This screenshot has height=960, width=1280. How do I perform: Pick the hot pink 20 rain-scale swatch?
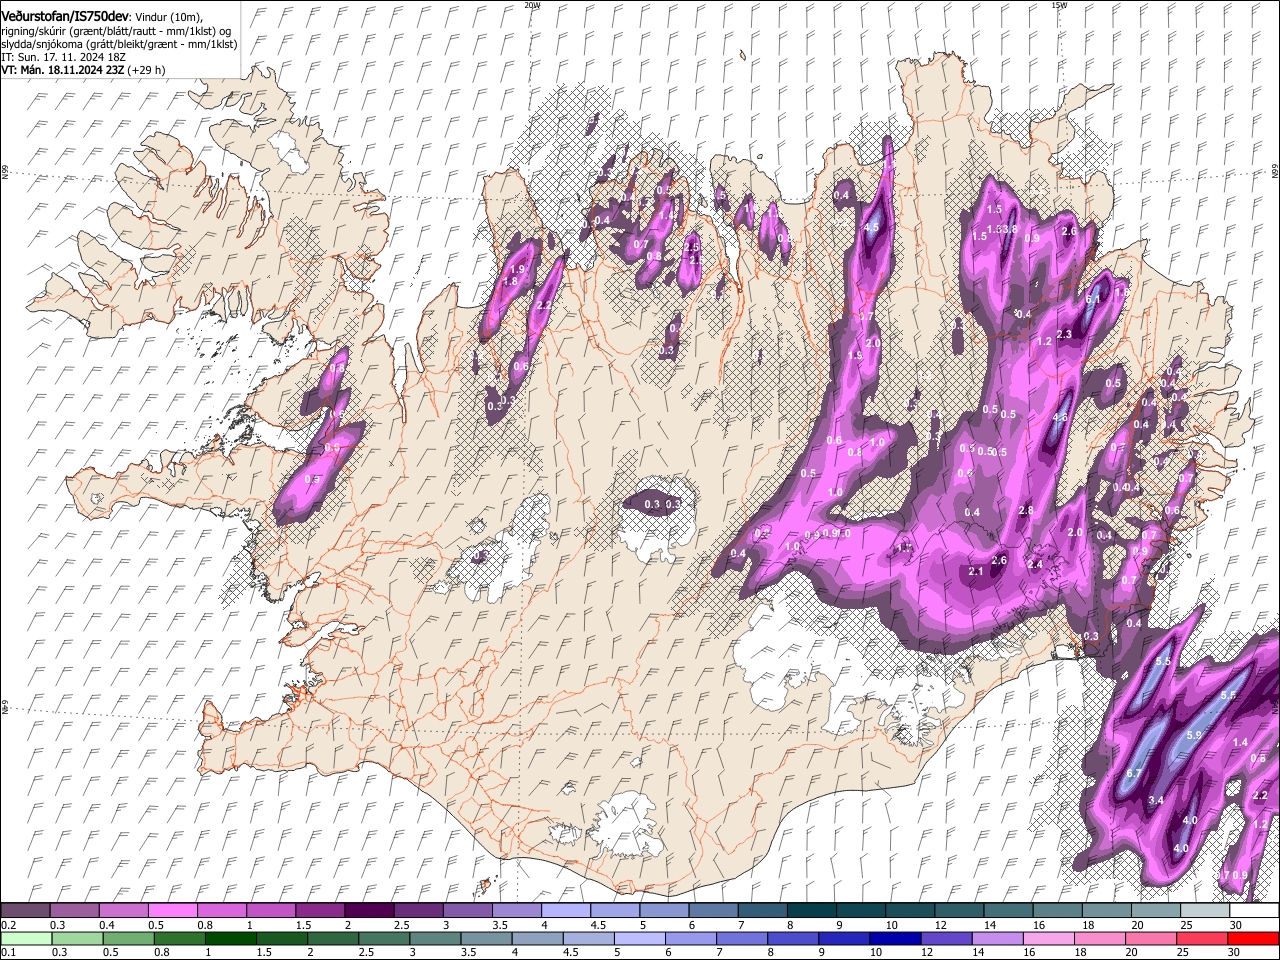click(1150, 938)
